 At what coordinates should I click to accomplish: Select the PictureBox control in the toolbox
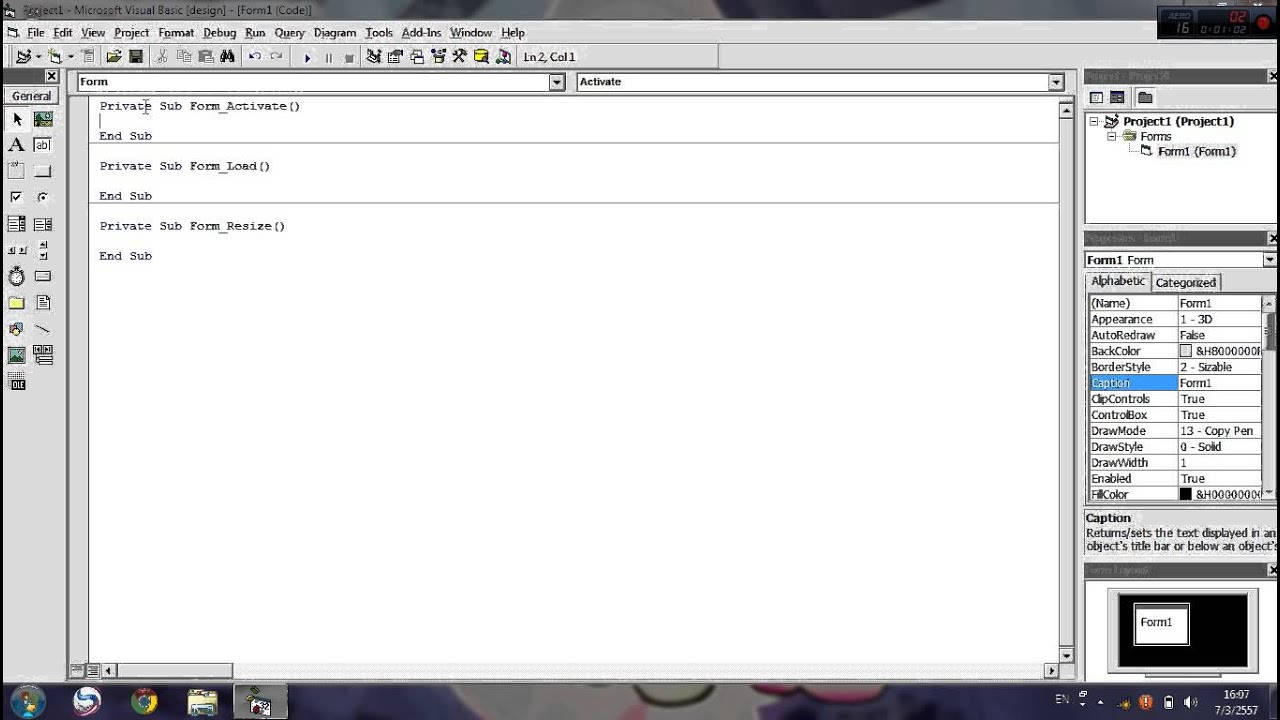[x=43, y=119]
